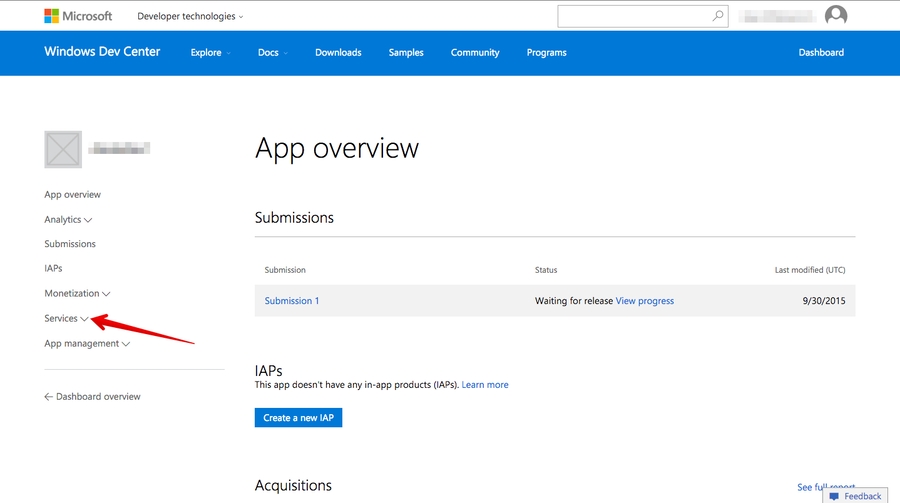Focus the top search input field

pyautogui.click(x=635, y=16)
